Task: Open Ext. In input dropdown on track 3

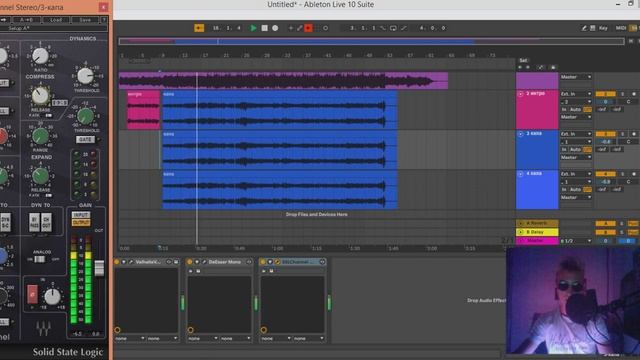Action: (576, 134)
